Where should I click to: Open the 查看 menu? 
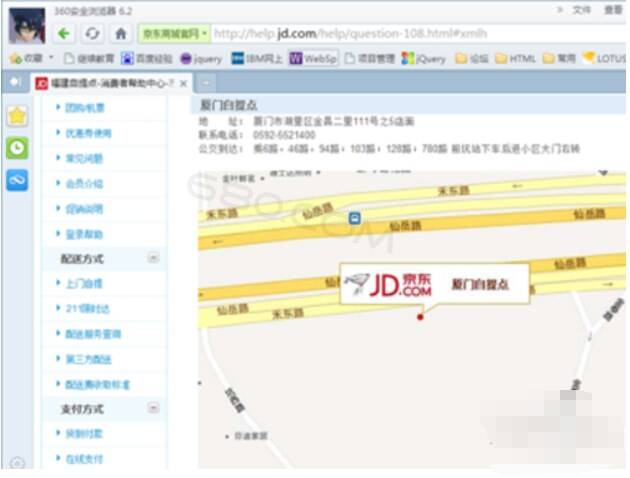click(x=614, y=10)
